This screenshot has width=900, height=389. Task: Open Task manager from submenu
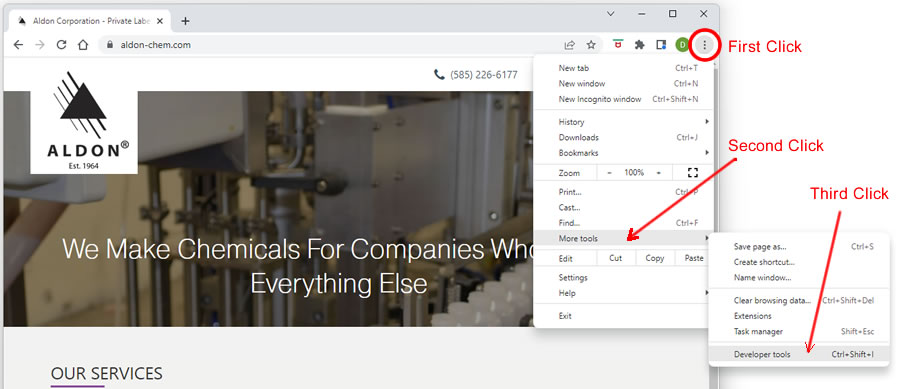click(799, 332)
